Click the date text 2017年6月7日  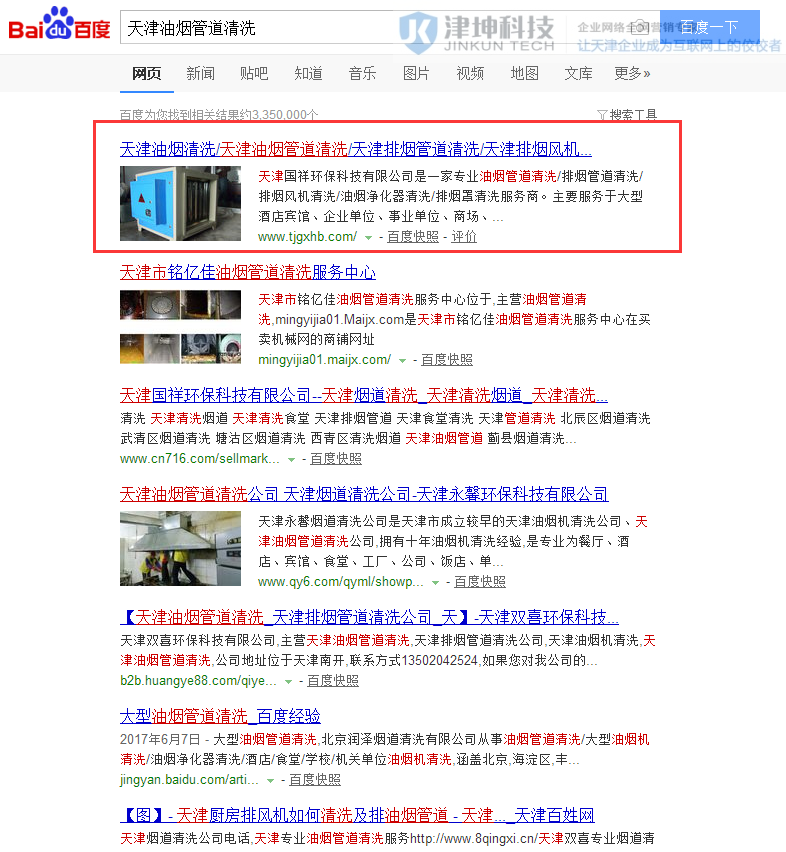pyautogui.click(x=160, y=740)
